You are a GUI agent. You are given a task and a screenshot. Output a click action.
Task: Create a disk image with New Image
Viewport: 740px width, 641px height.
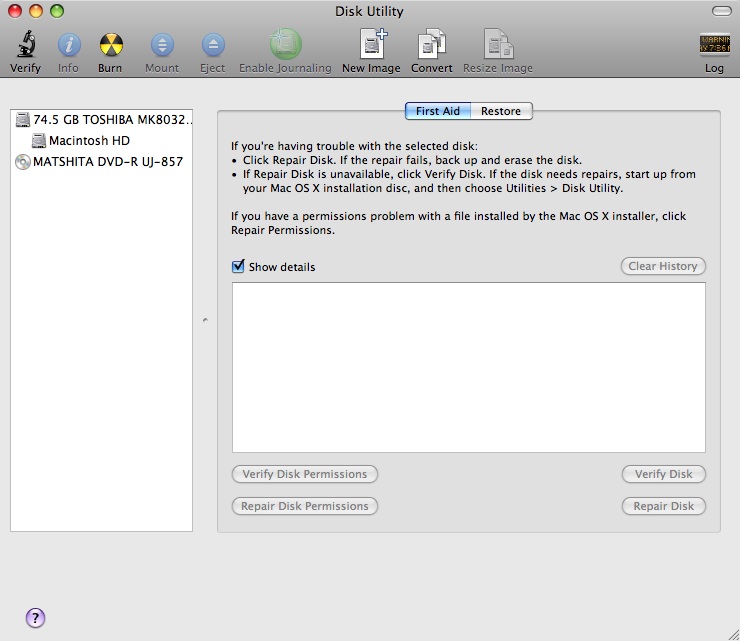pyautogui.click(x=372, y=43)
